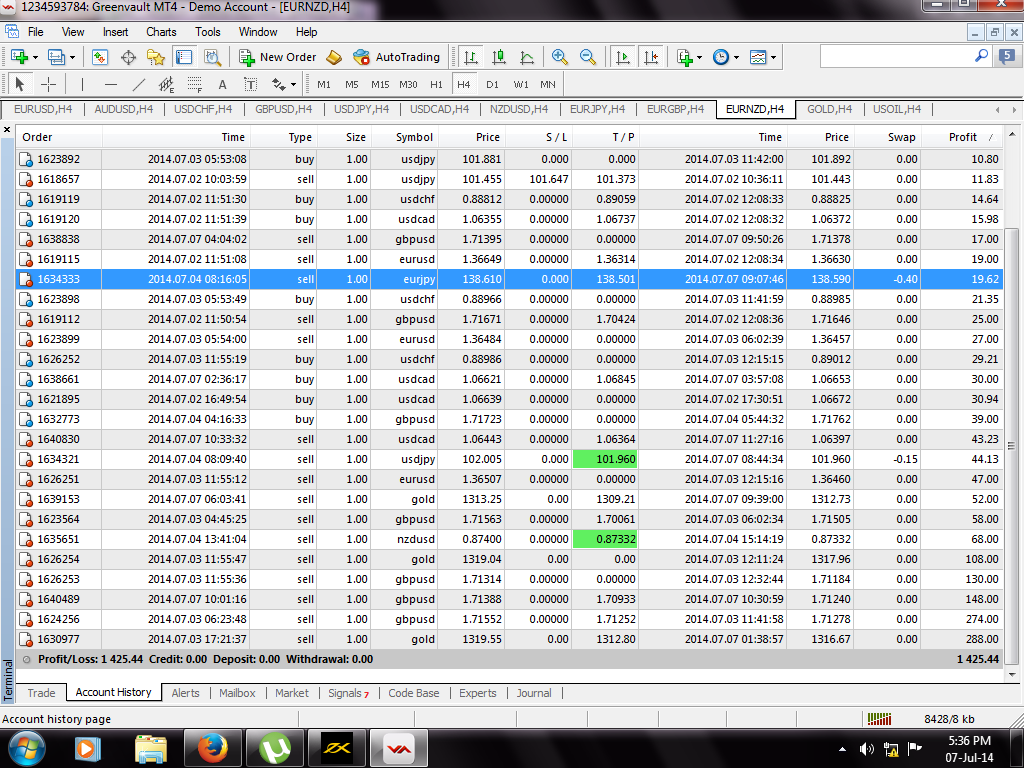Select the vertical line drawing tool
1024x768 pixels.
[82, 84]
